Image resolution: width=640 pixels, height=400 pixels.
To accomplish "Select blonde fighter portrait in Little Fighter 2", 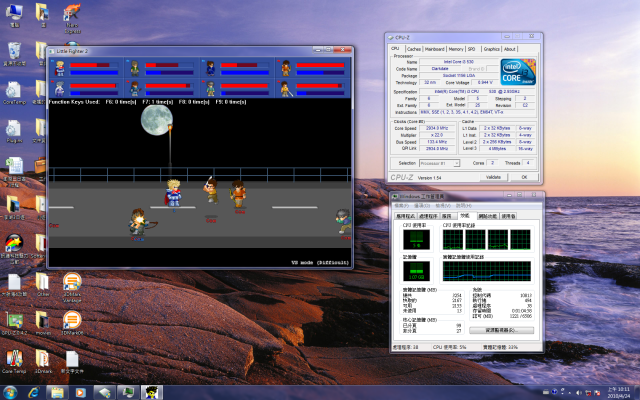I will point(60,68).
